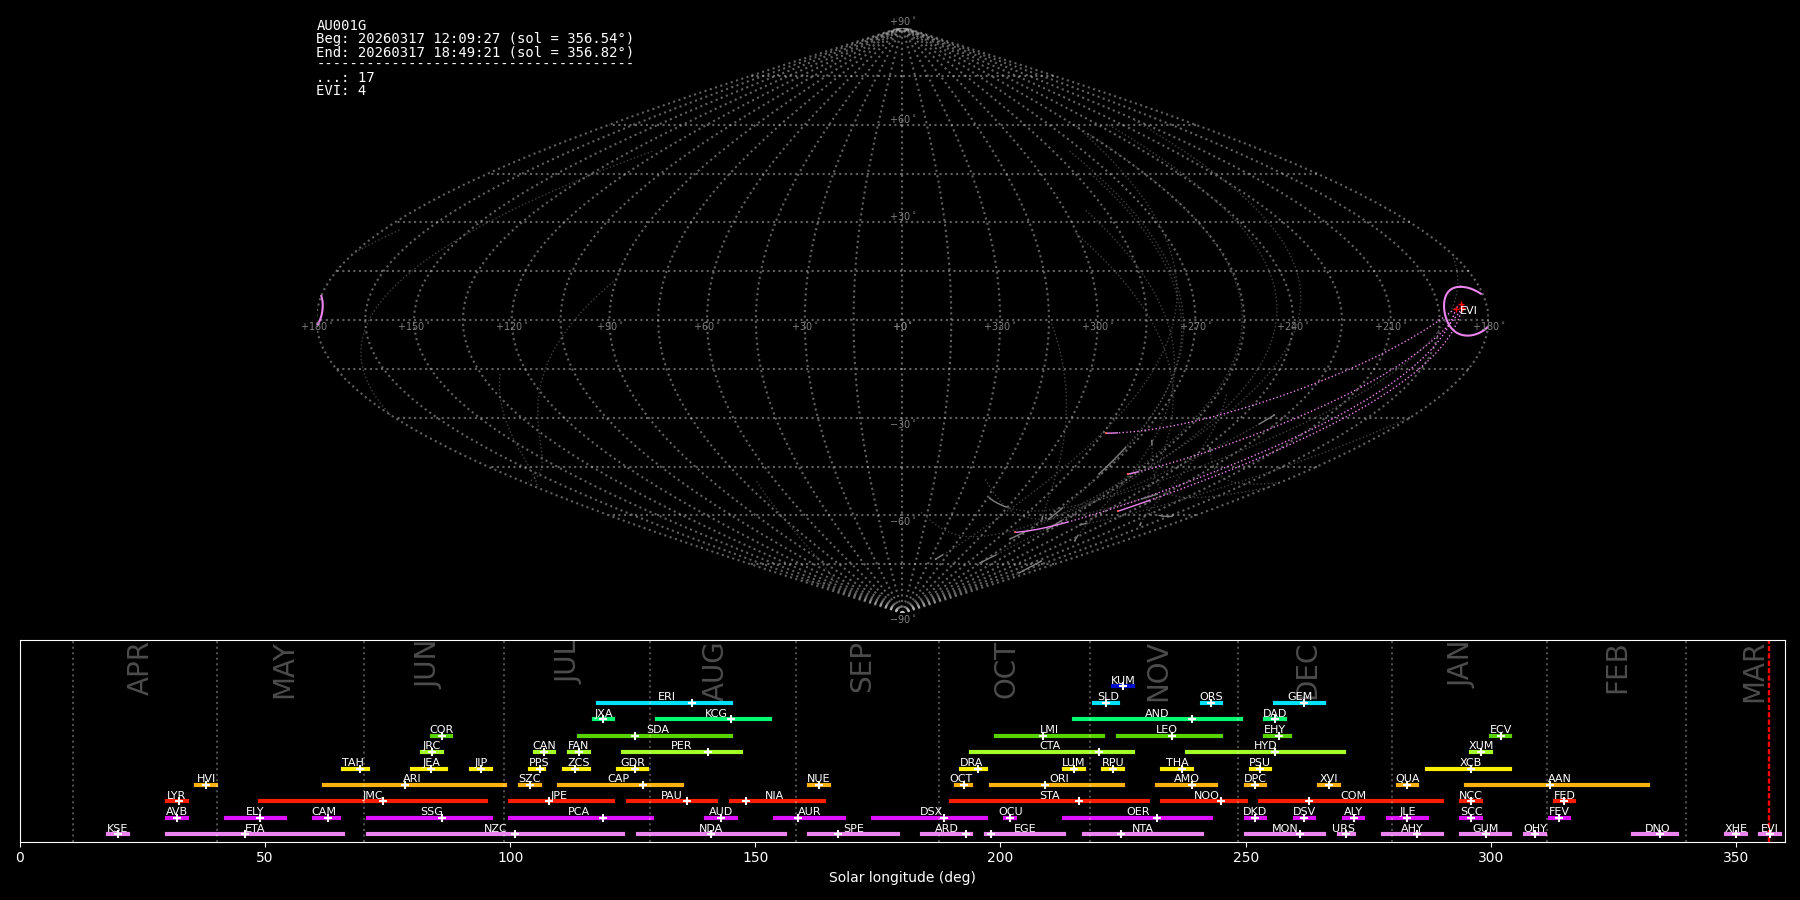Click the HYD shower label

[x=1265, y=746]
